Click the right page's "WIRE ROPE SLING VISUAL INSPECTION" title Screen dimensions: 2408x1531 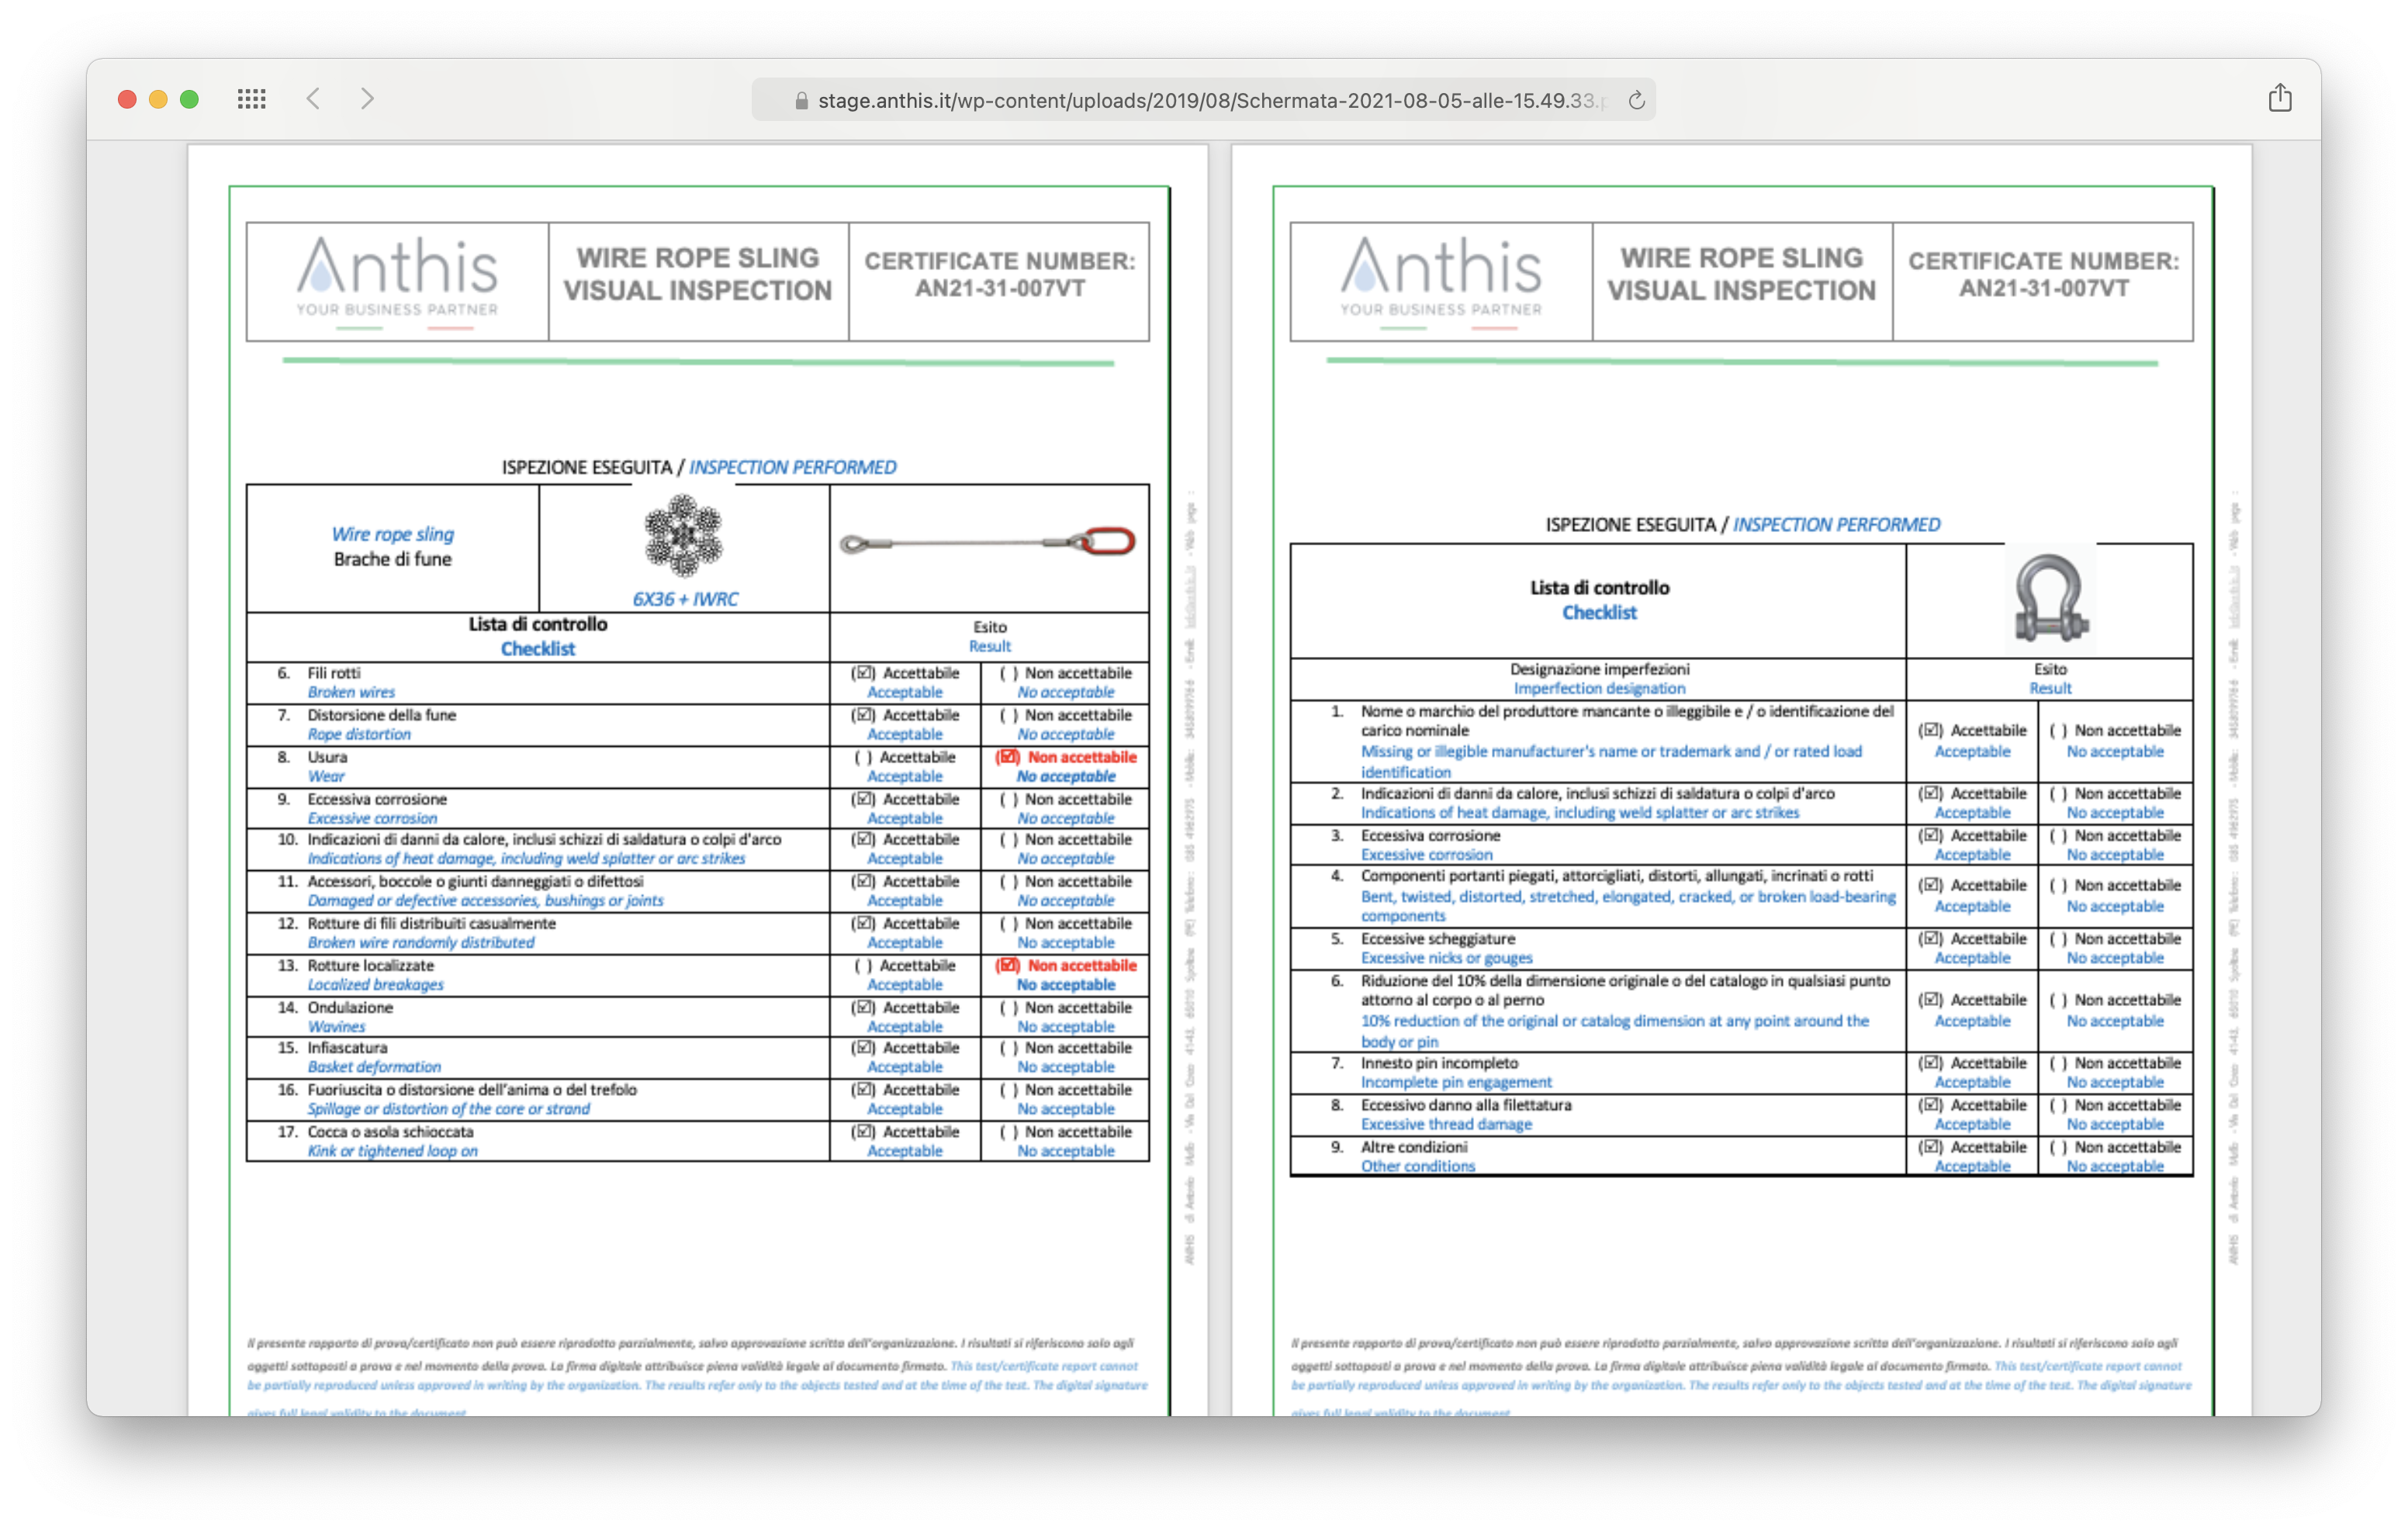click(1742, 274)
